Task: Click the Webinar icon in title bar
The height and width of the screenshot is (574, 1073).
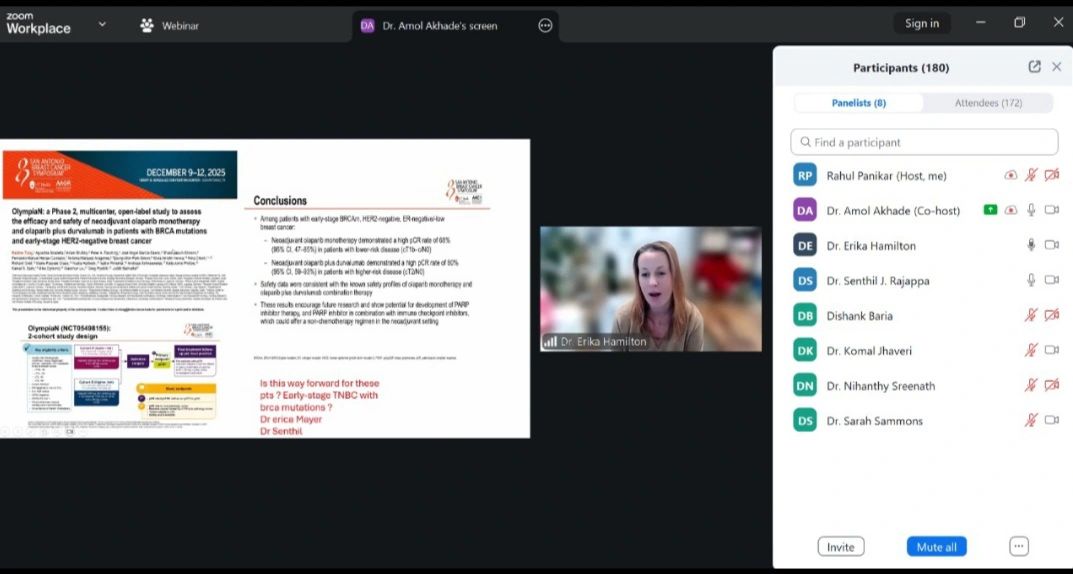Action: tap(147, 25)
